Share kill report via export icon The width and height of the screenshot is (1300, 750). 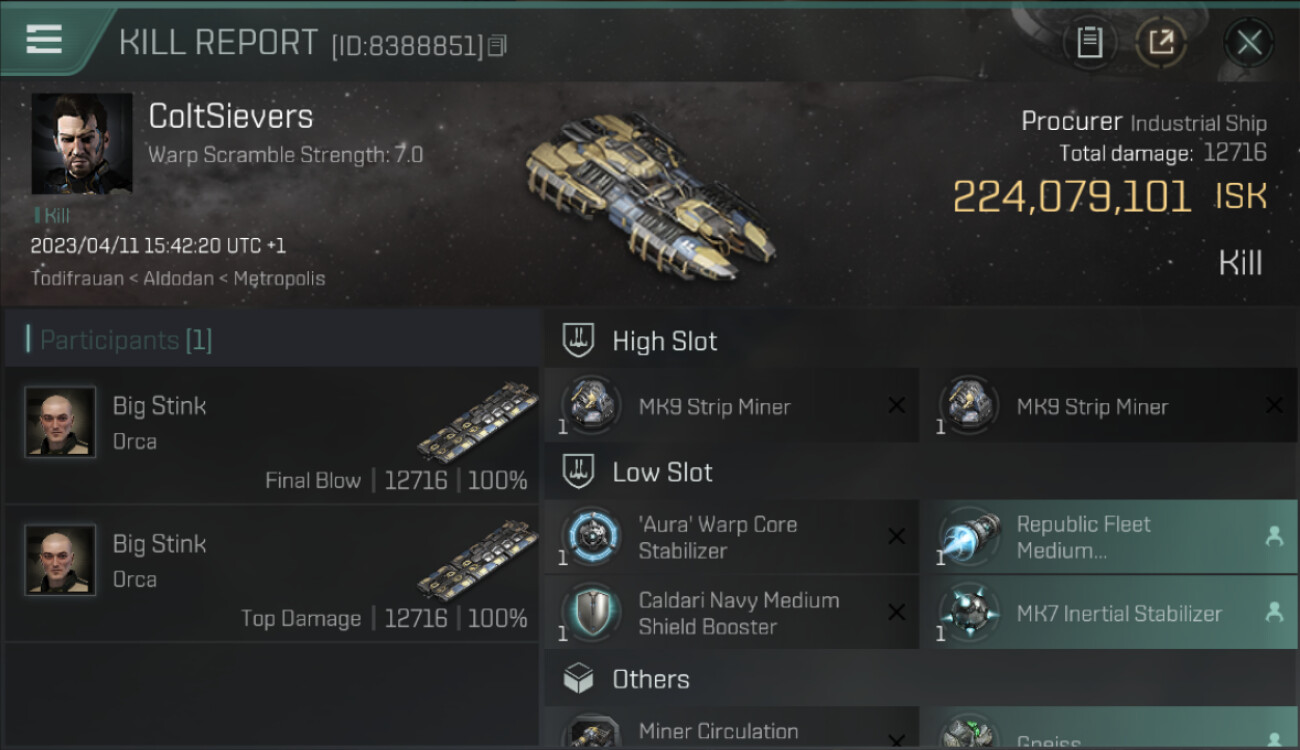tap(1161, 42)
